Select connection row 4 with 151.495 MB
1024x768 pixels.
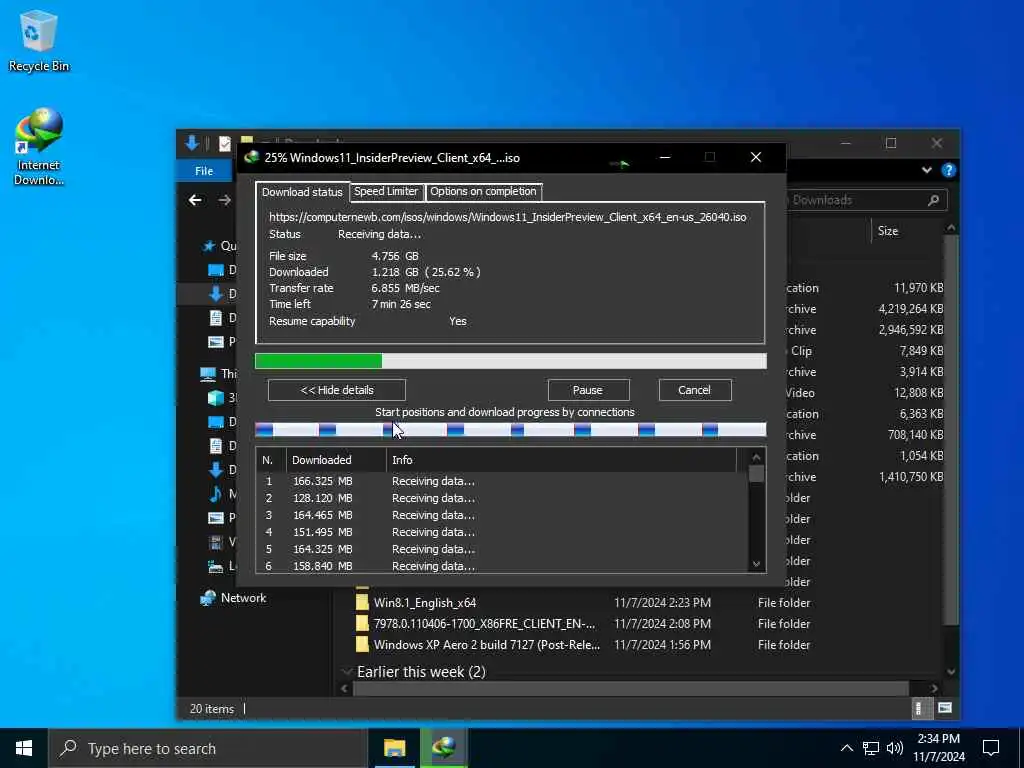pyautogui.click(x=502, y=532)
